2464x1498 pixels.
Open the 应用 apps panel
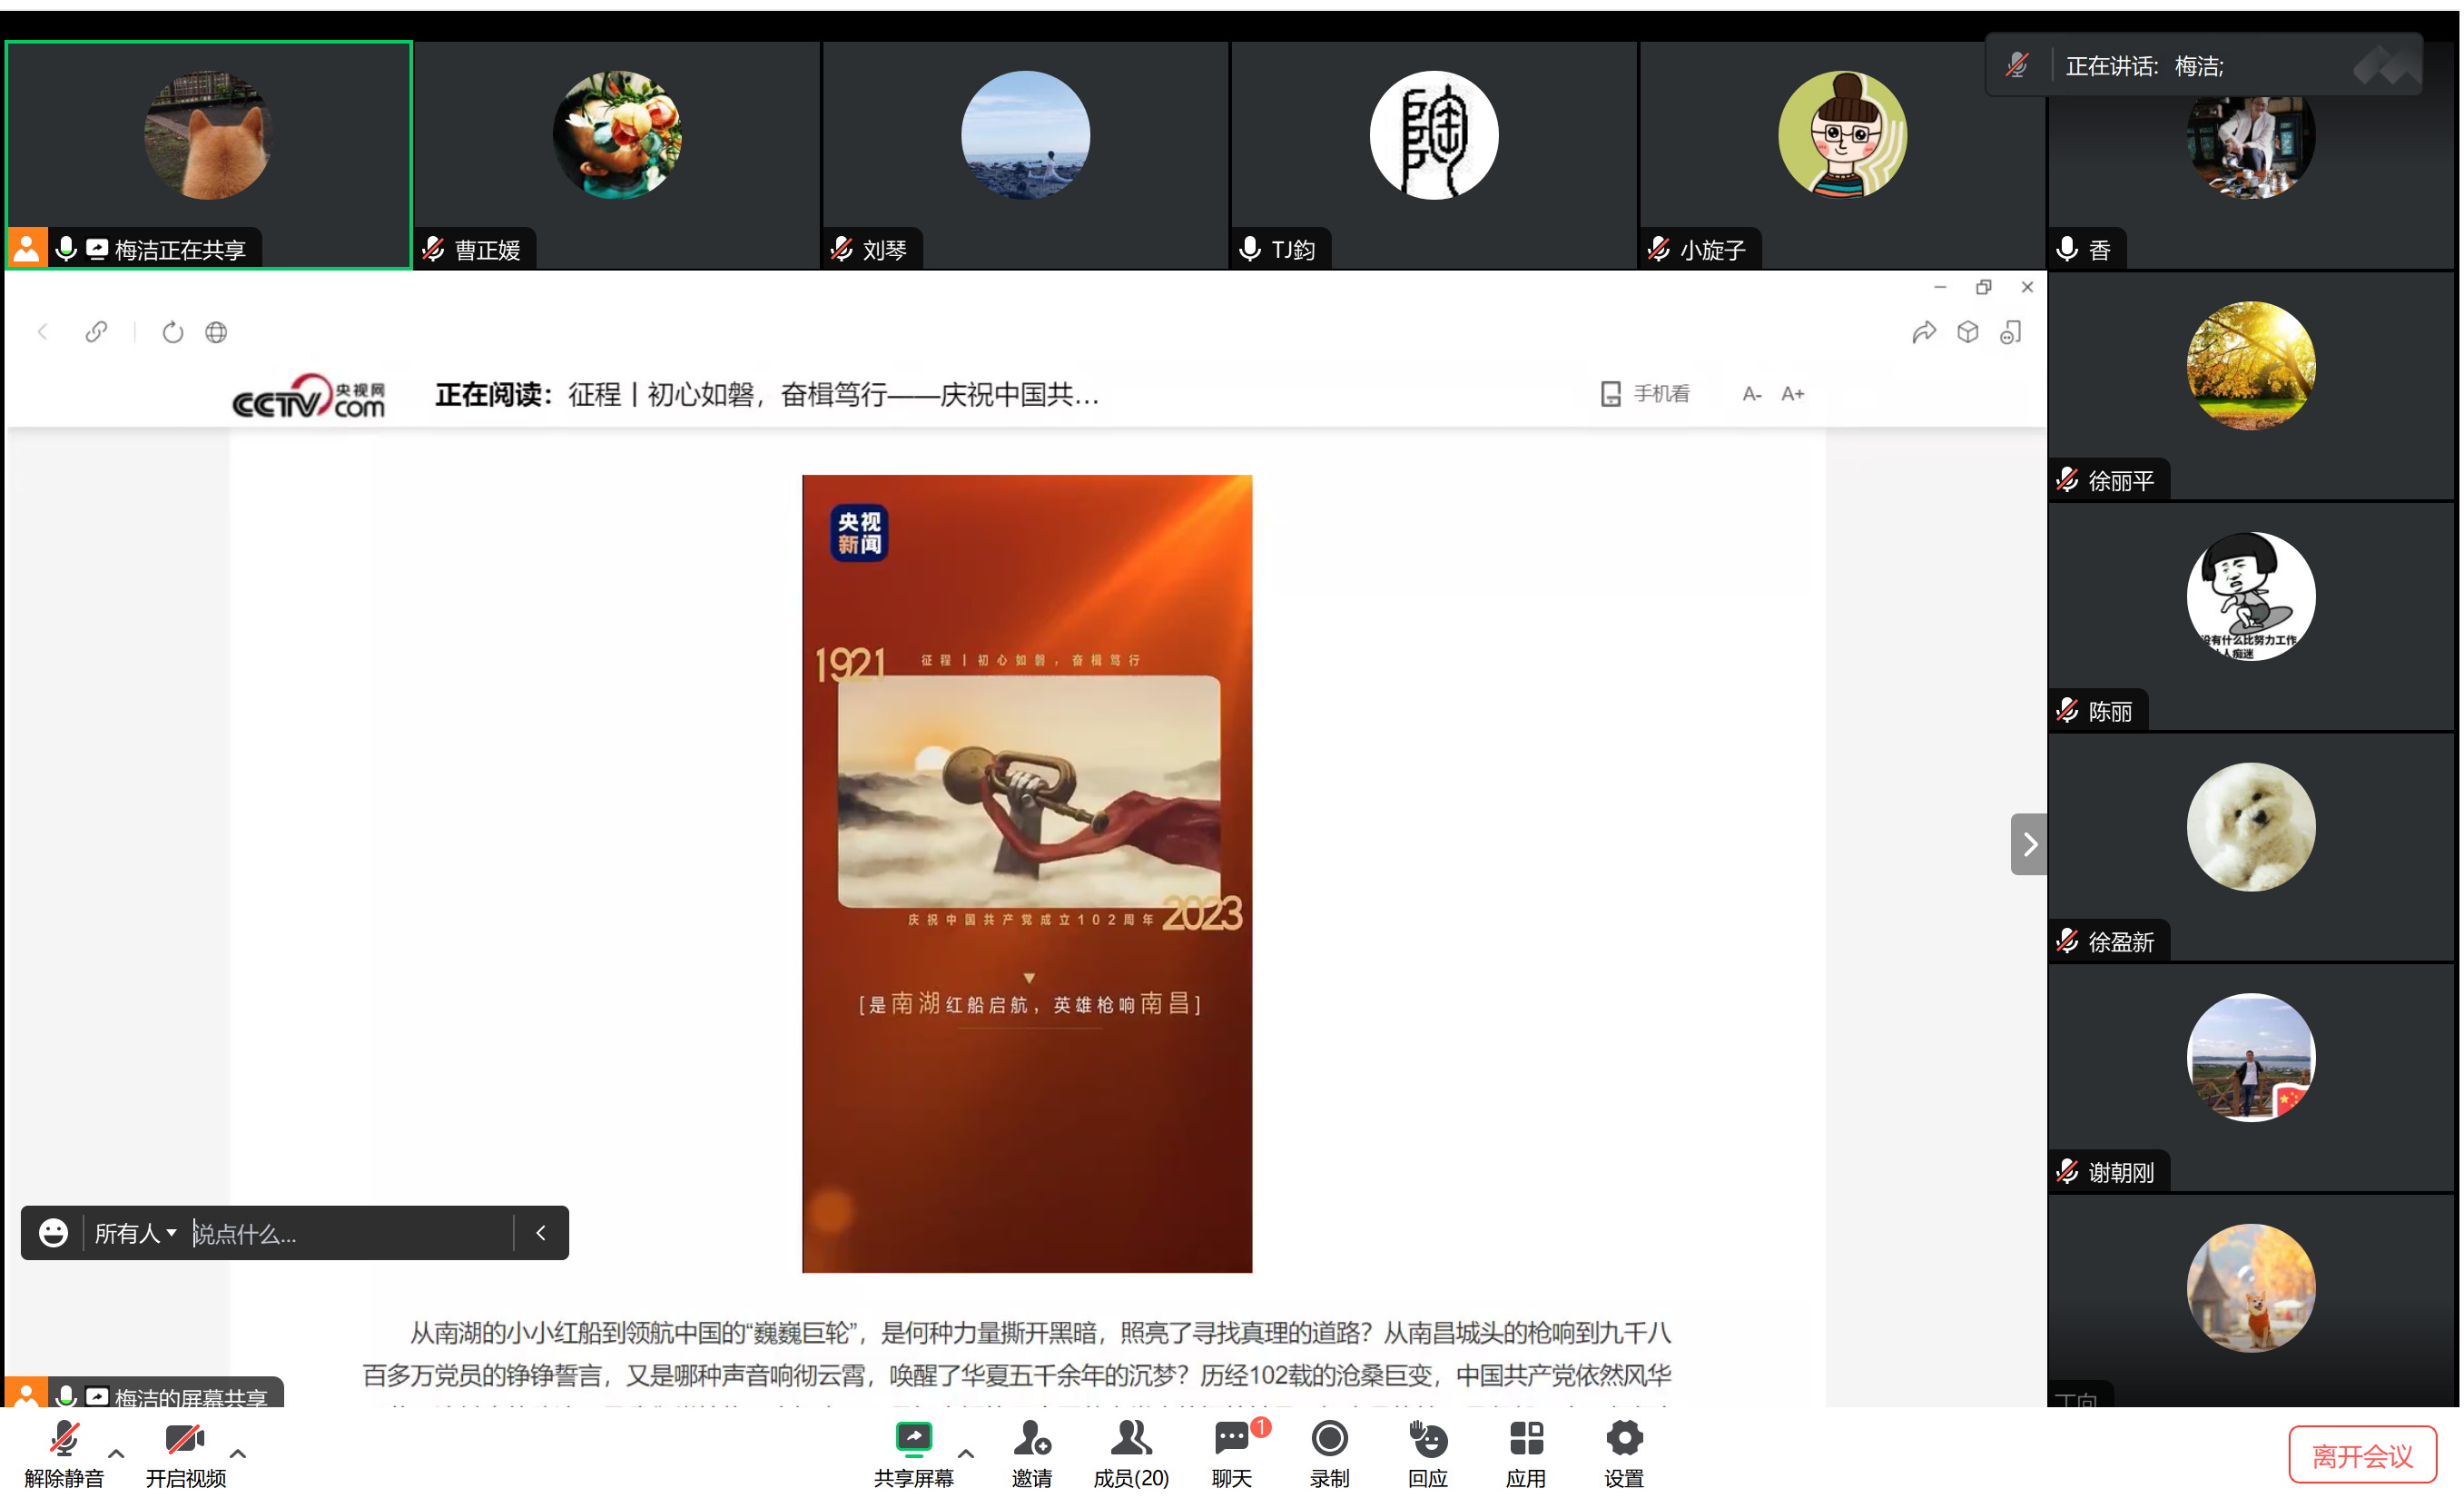tap(1525, 1454)
